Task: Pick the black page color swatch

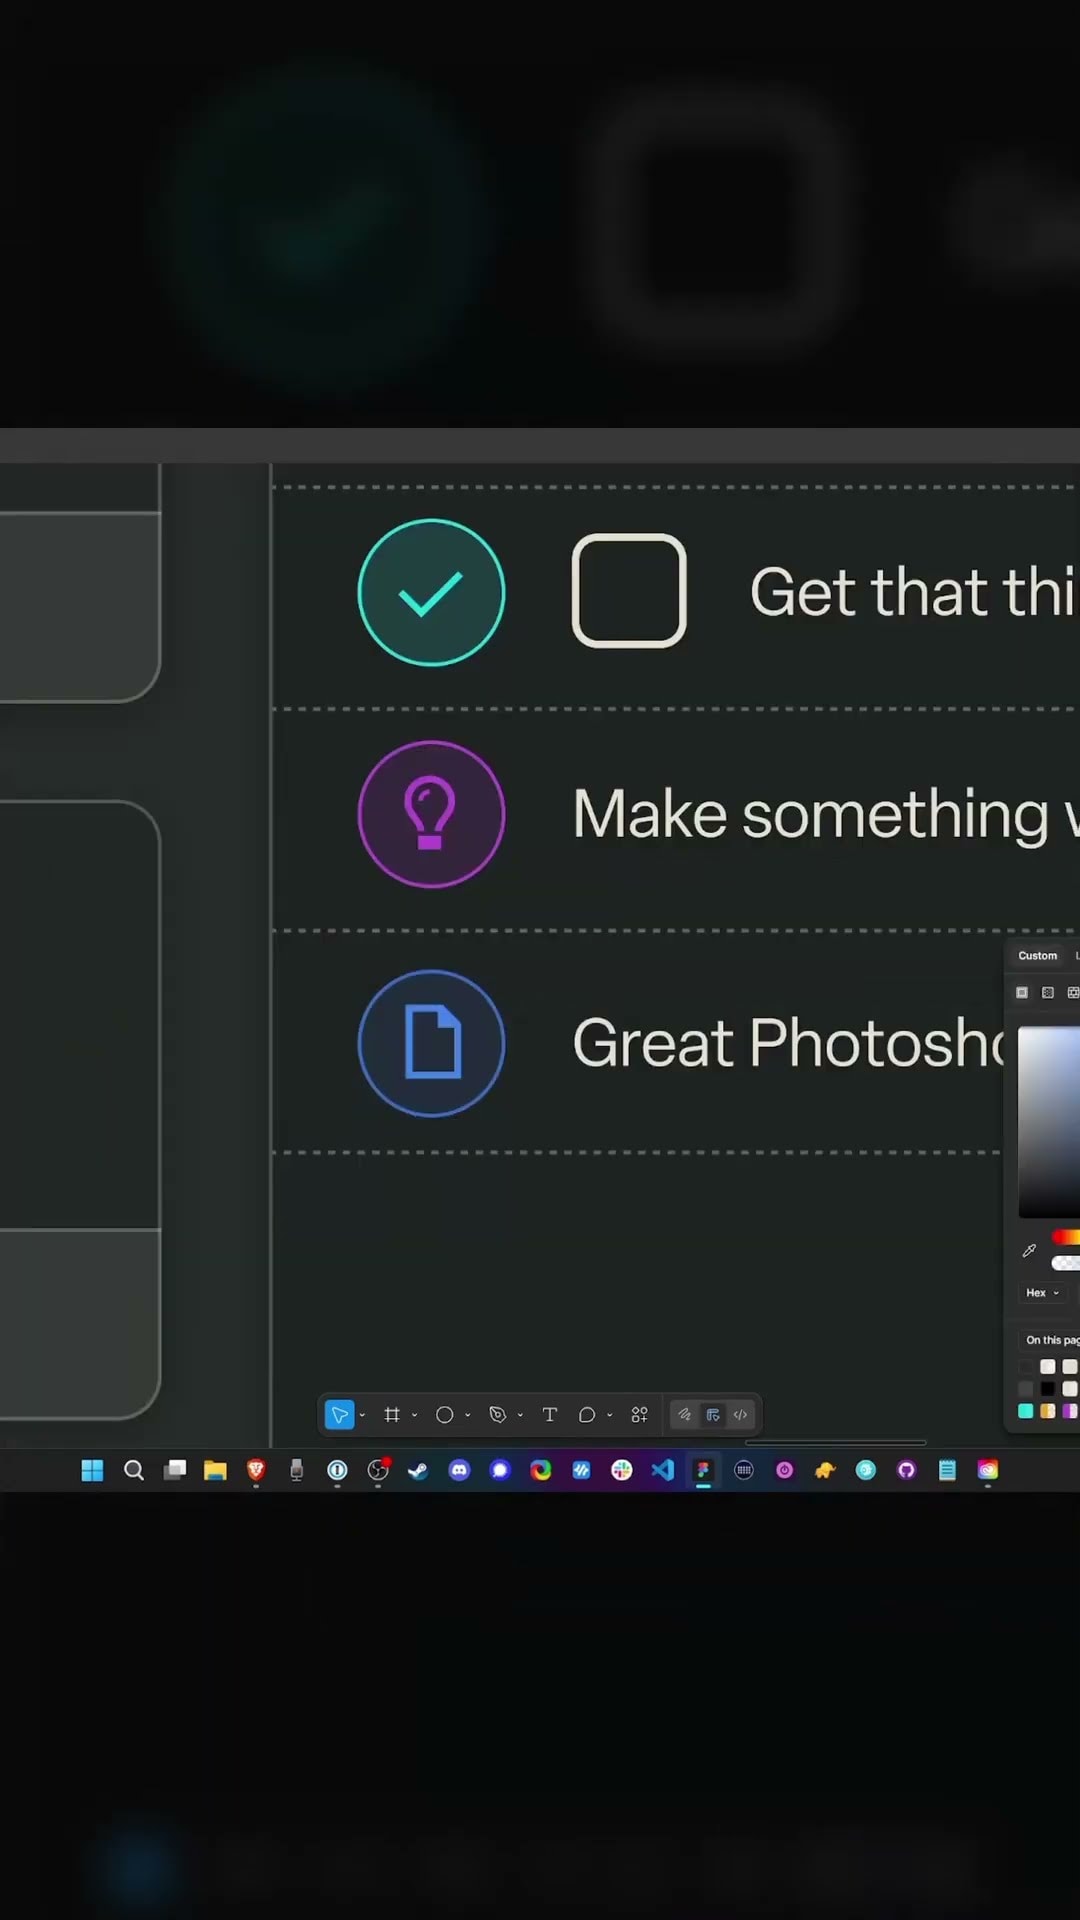Action: (1048, 1389)
